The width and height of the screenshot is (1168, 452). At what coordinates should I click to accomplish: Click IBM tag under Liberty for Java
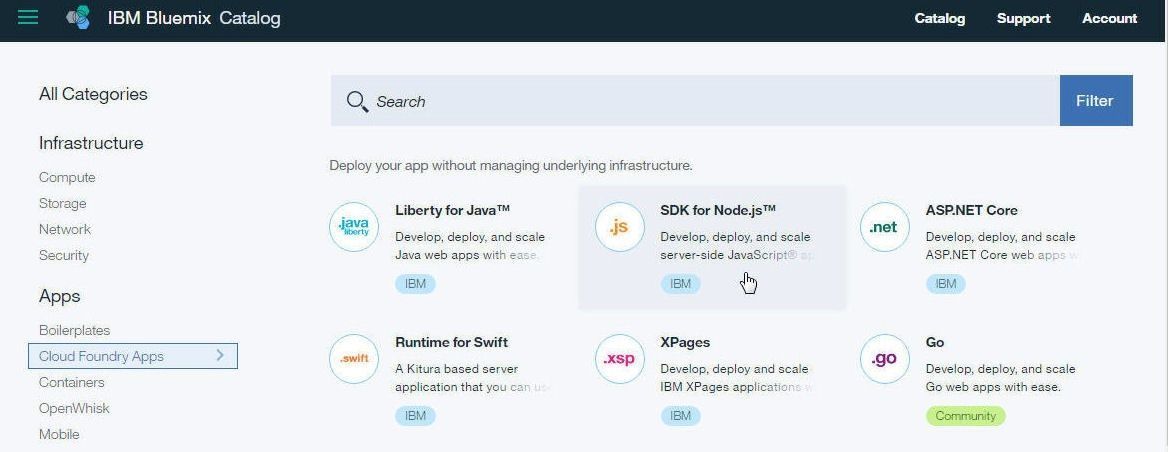pos(415,284)
